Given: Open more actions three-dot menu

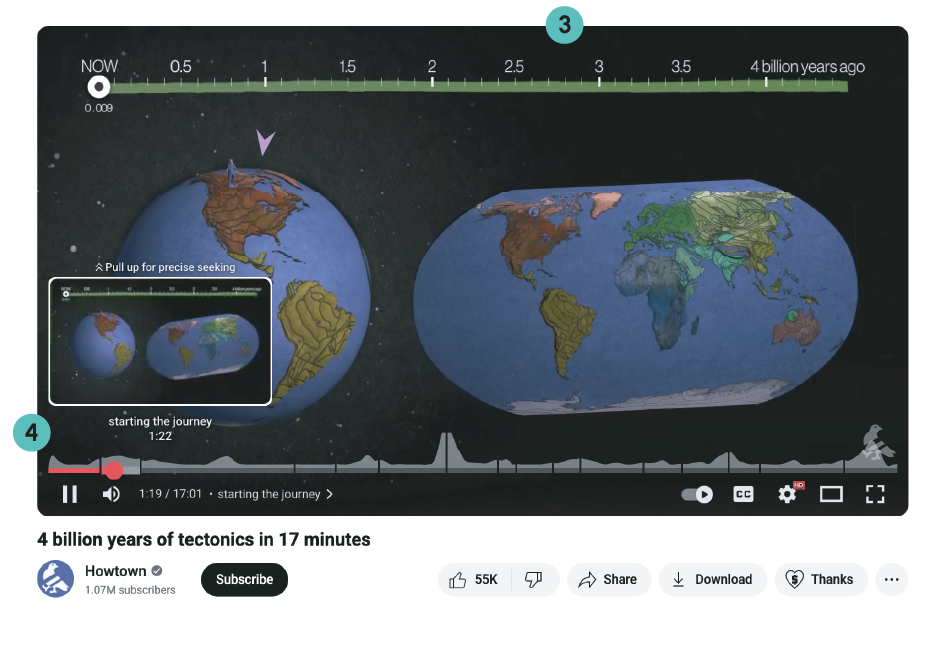Looking at the screenshot, I should (891, 580).
